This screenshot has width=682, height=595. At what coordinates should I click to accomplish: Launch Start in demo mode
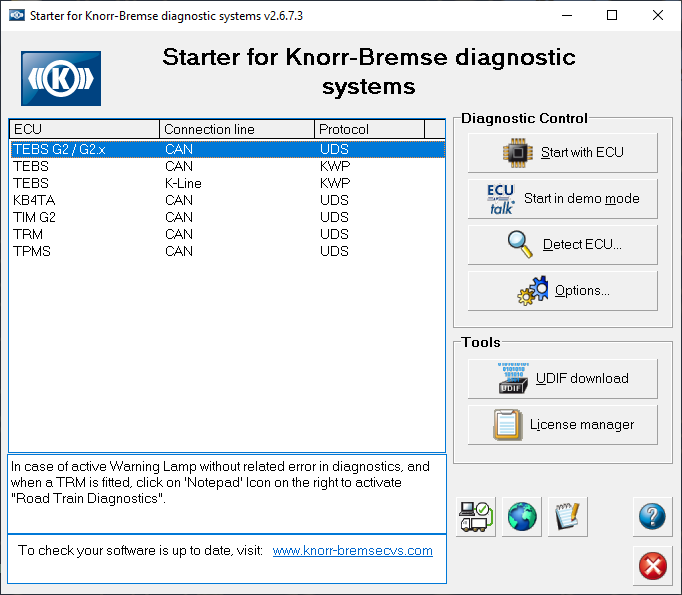click(563, 199)
